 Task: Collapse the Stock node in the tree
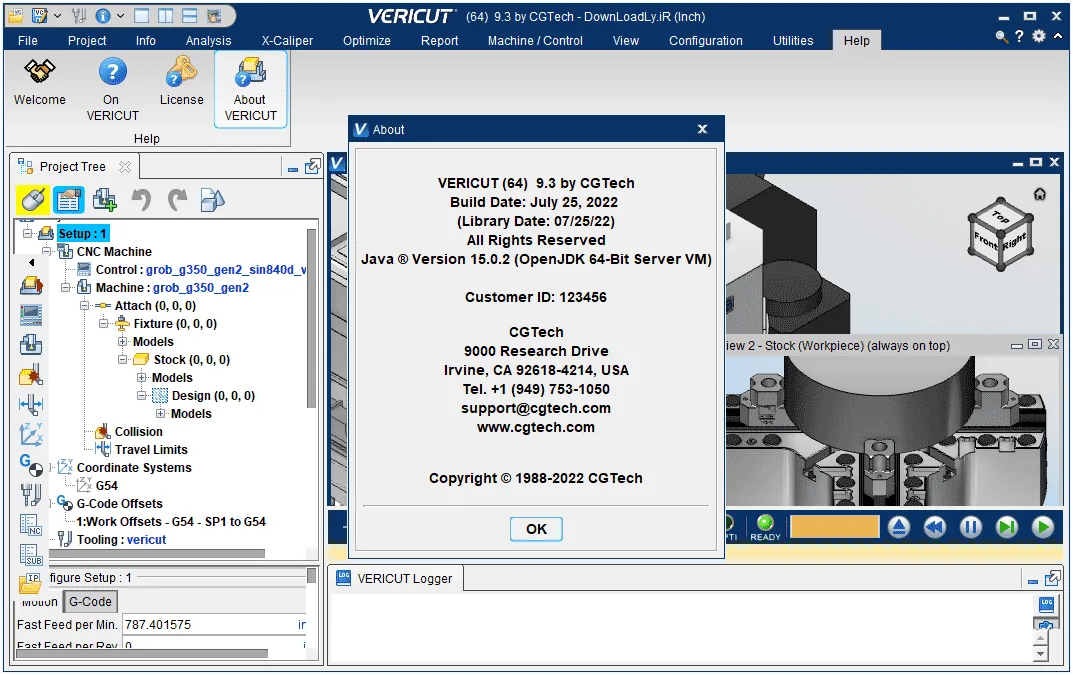pos(122,359)
